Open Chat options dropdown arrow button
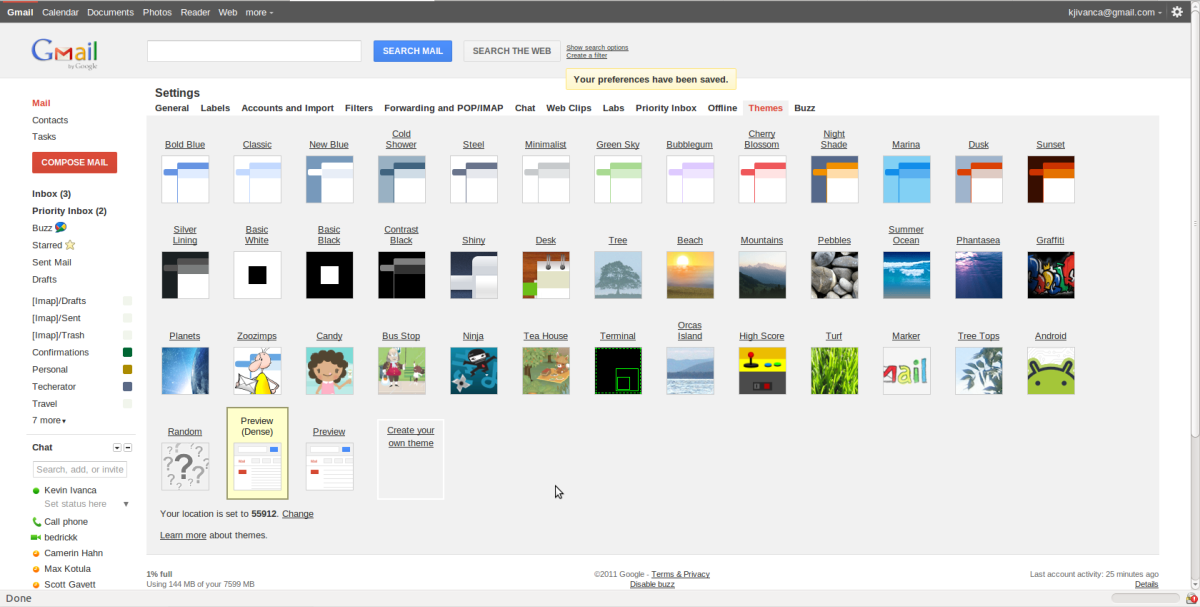Viewport: 1200px width, 607px height. click(117, 448)
